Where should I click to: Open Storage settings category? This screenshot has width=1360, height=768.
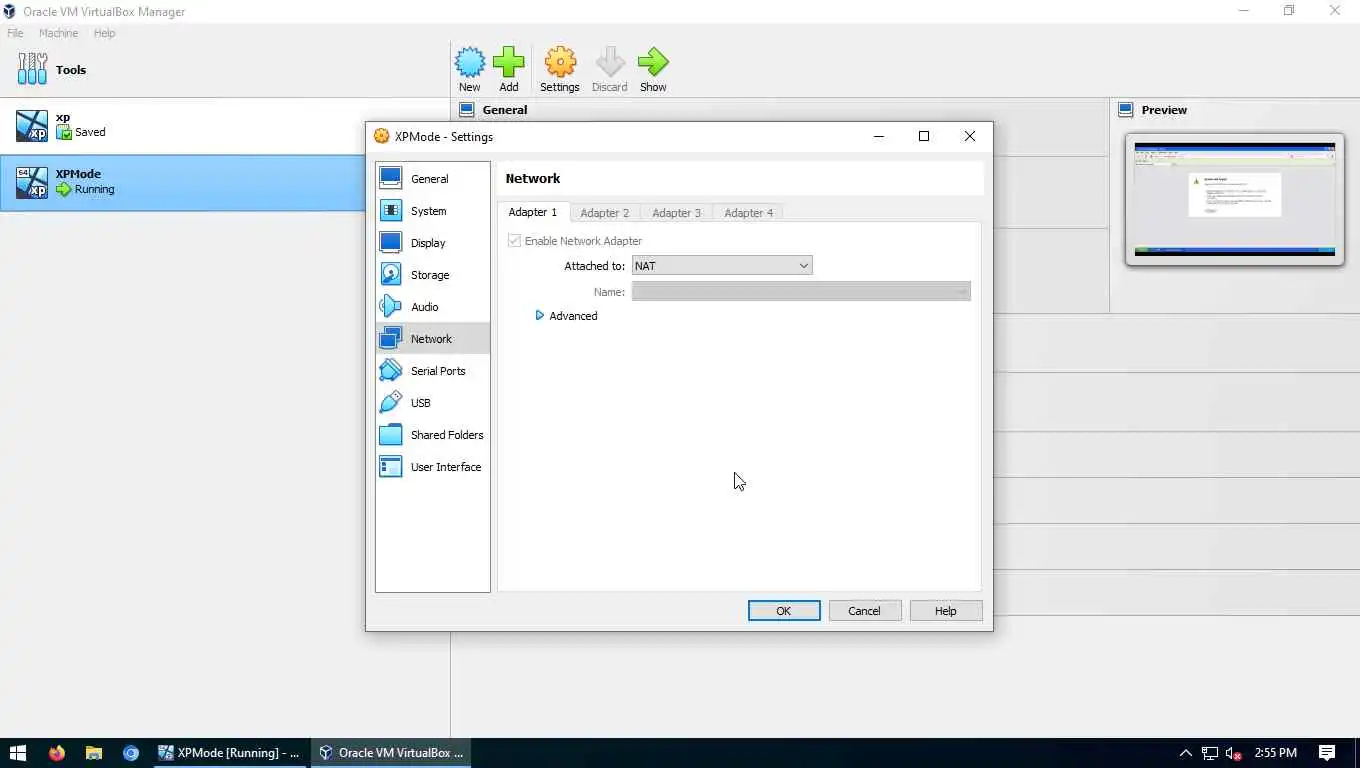[432, 275]
